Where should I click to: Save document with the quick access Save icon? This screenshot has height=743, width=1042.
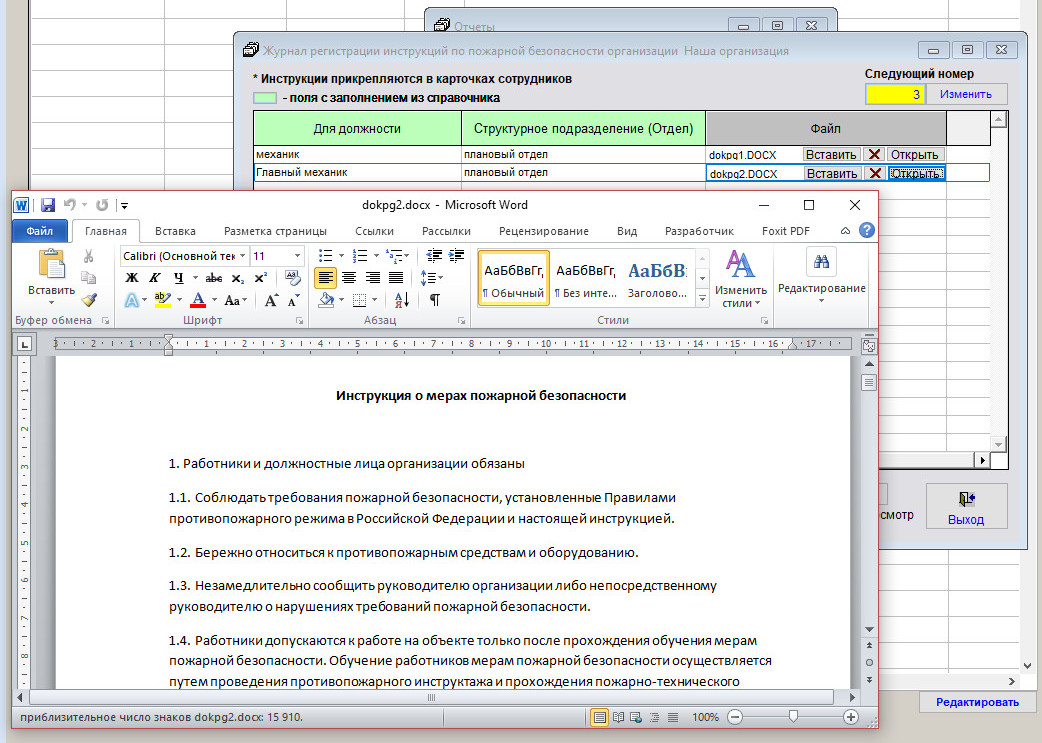coord(47,205)
